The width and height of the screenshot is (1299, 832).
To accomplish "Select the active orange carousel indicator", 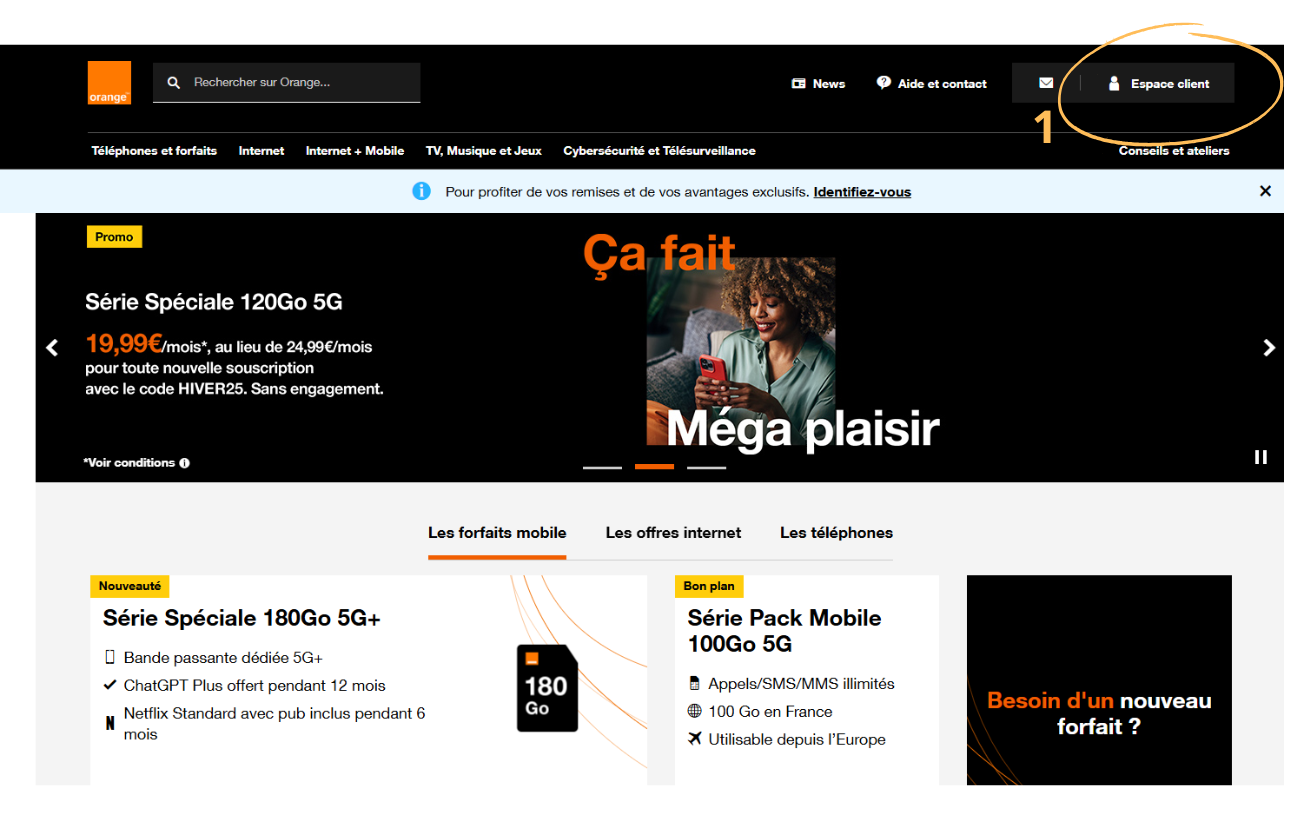I will click(654, 467).
